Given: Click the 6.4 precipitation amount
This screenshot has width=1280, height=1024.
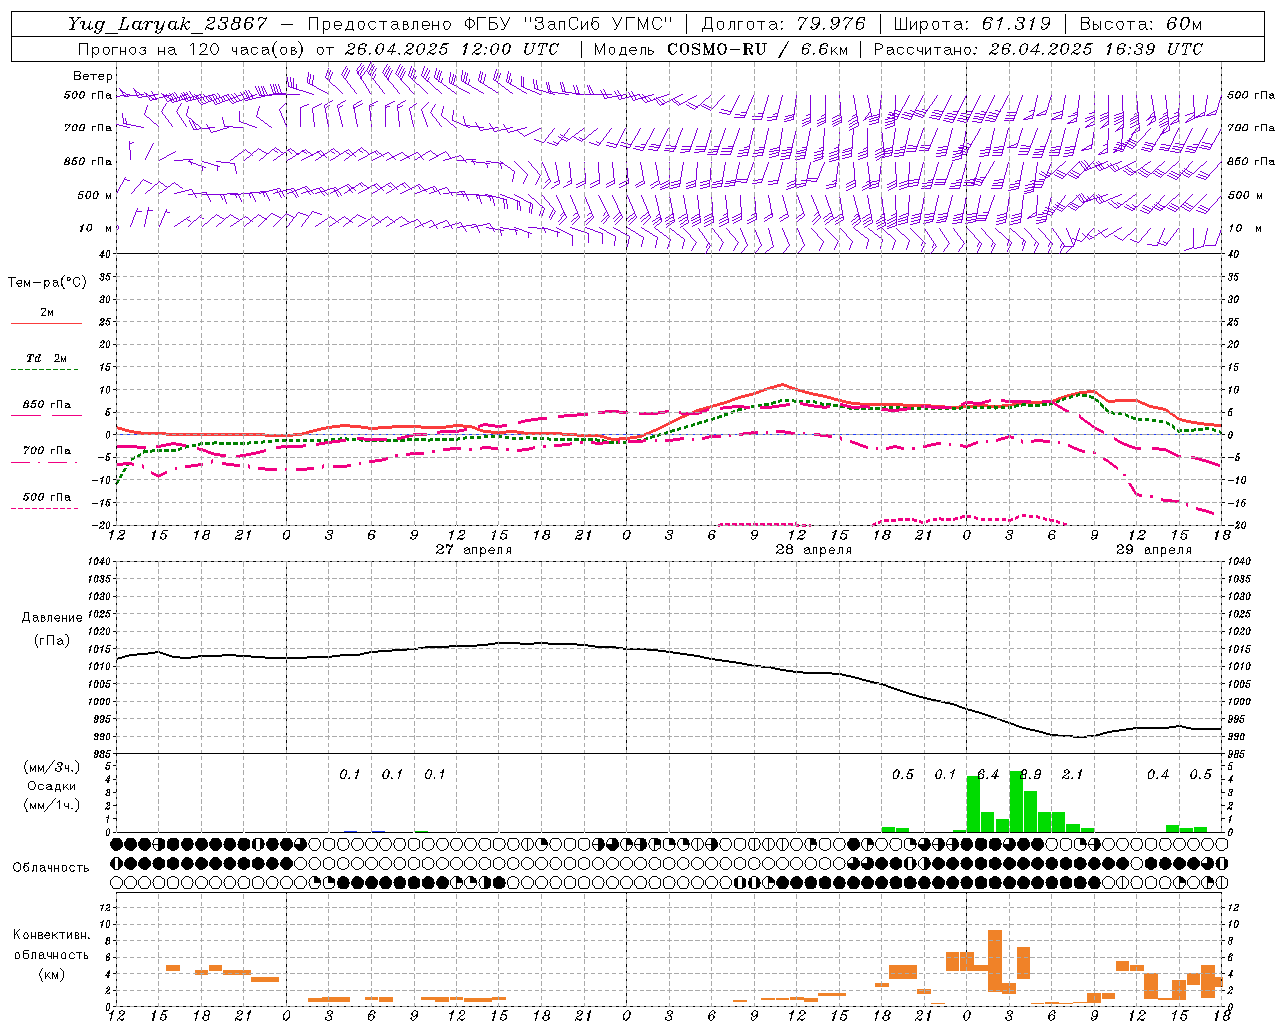Looking at the screenshot, I should point(988,775).
